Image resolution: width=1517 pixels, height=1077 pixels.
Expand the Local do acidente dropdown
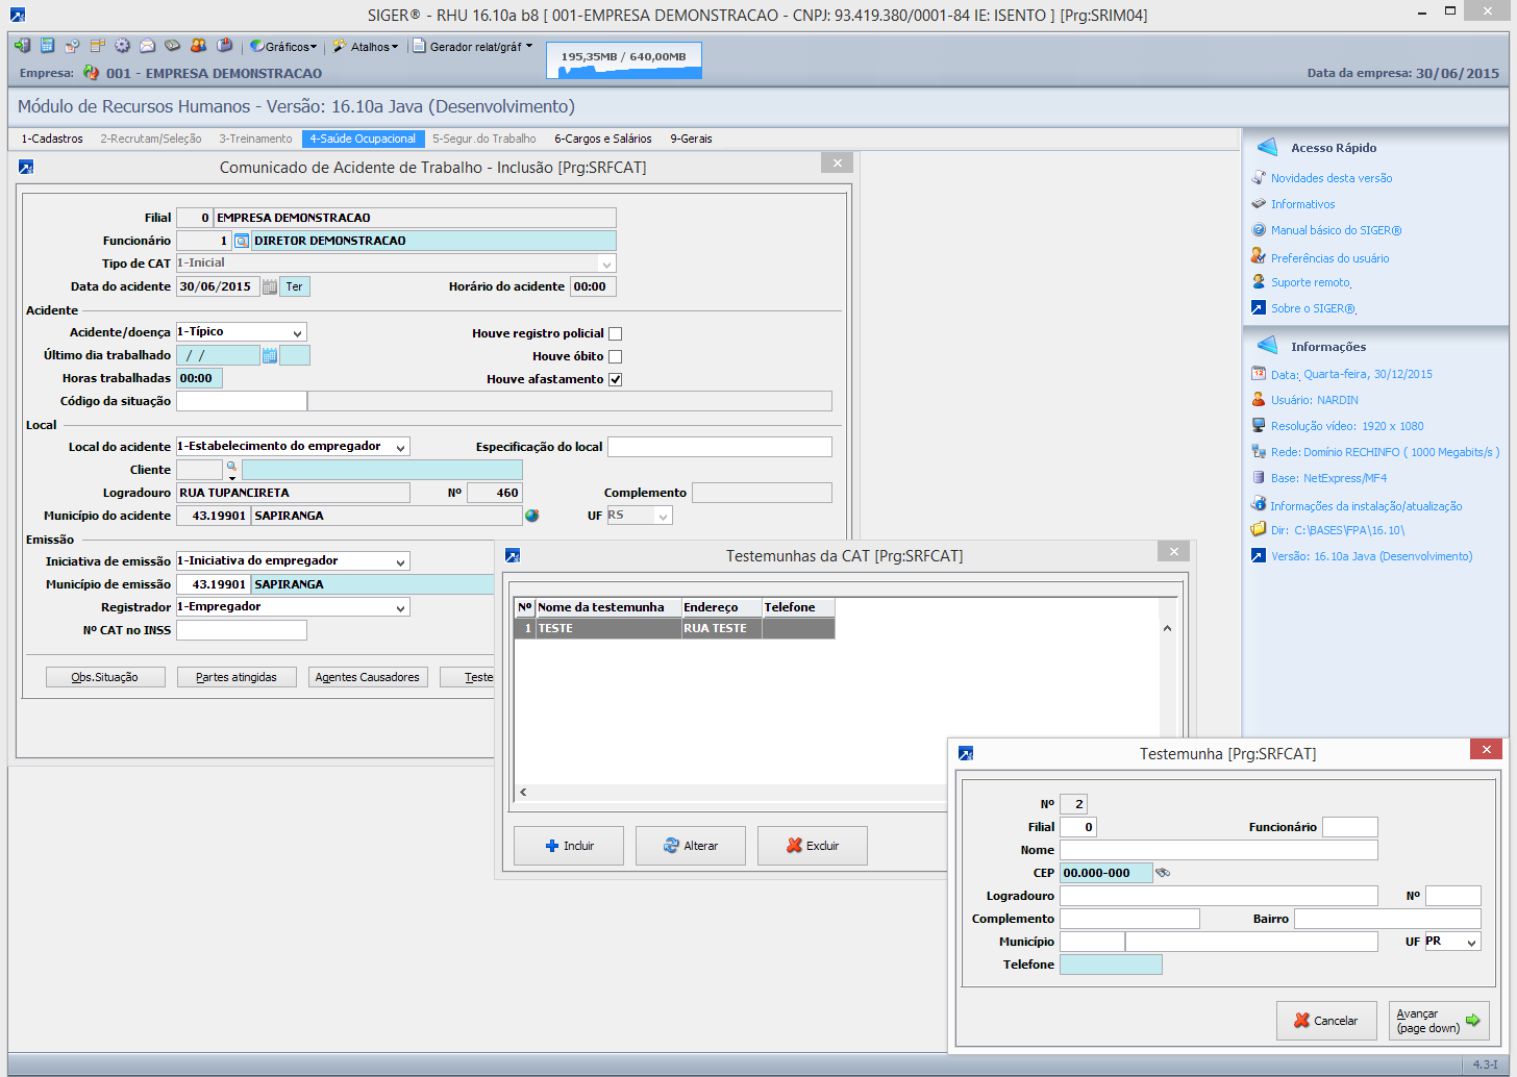tap(400, 448)
